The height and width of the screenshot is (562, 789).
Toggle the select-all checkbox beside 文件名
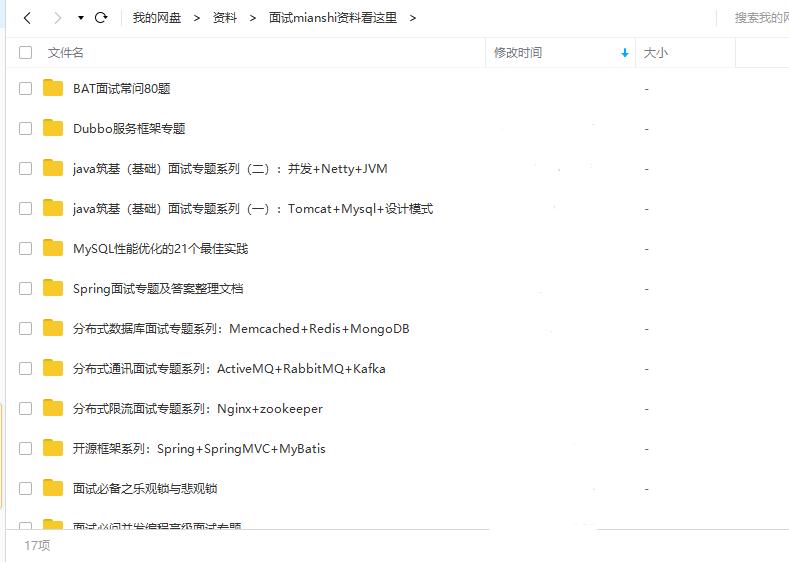pyautogui.click(x=25, y=53)
